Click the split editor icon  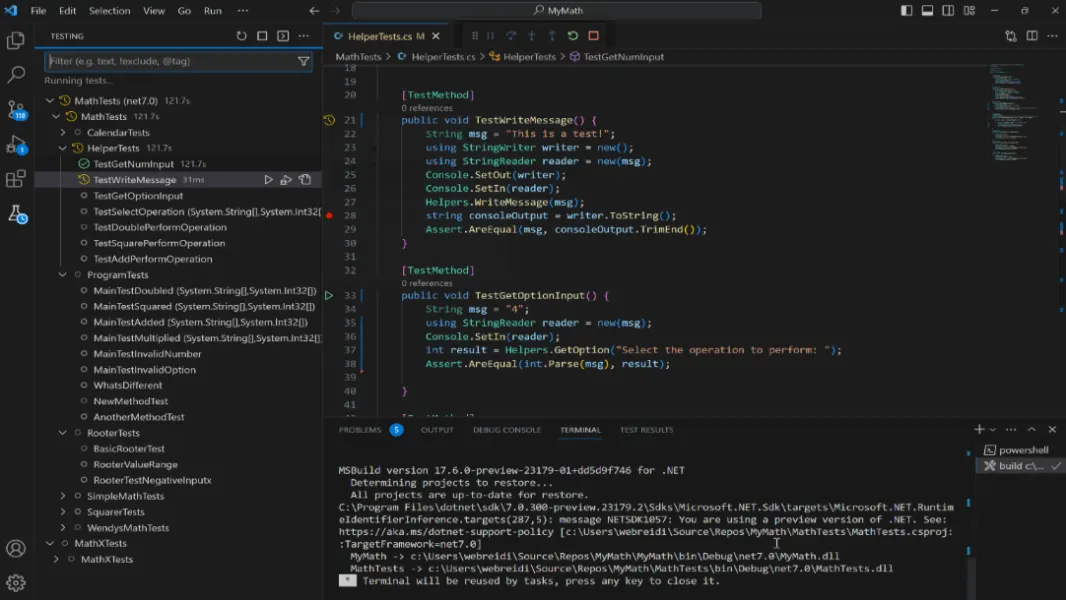point(1032,36)
